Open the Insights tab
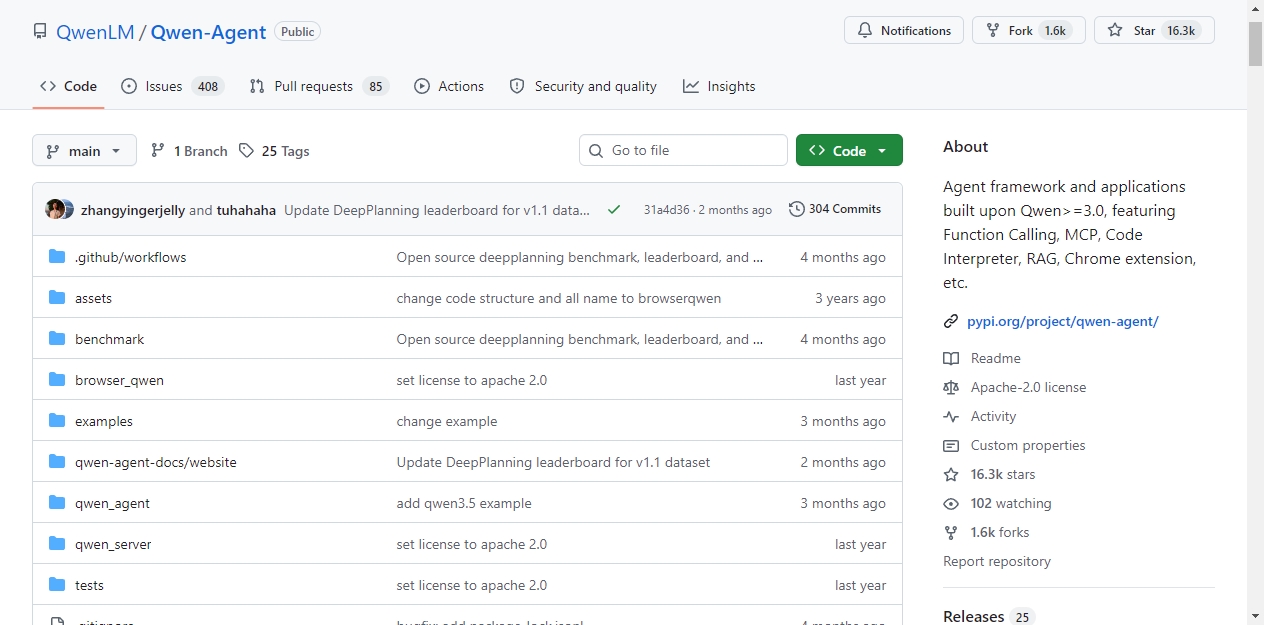 (719, 86)
